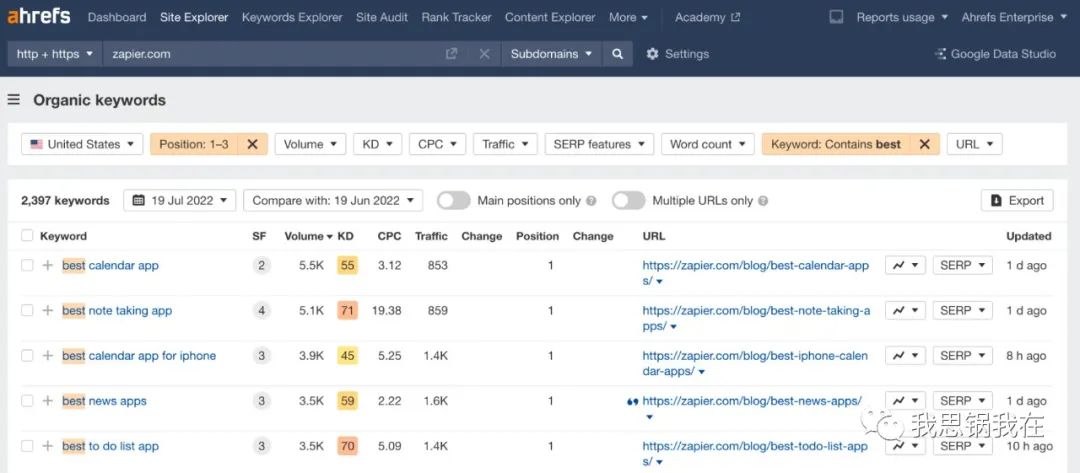Image resolution: width=1080 pixels, height=473 pixels.
Task: Open the Volume filter dropdown
Action: pyautogui.click(x=310, y=144)
